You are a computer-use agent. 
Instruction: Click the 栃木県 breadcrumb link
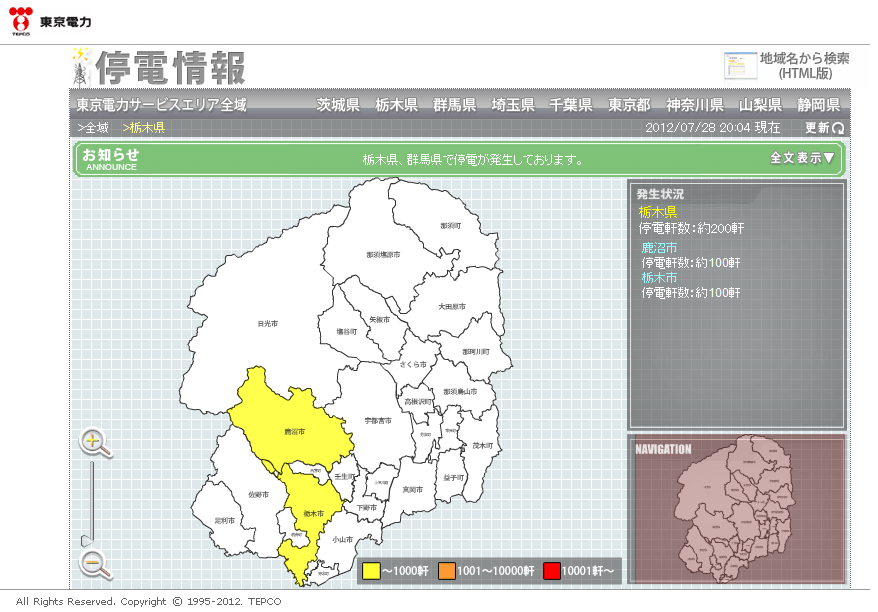pyautogui.click(x=144, y=128)
